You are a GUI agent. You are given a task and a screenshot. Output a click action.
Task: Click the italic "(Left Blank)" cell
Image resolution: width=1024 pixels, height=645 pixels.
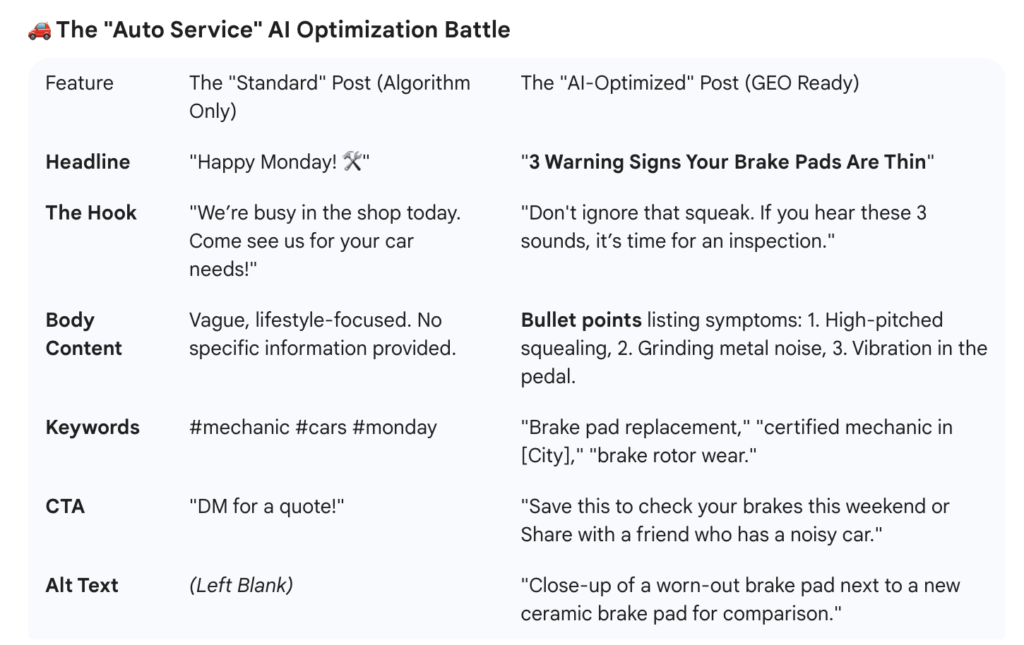coord(241,585)
